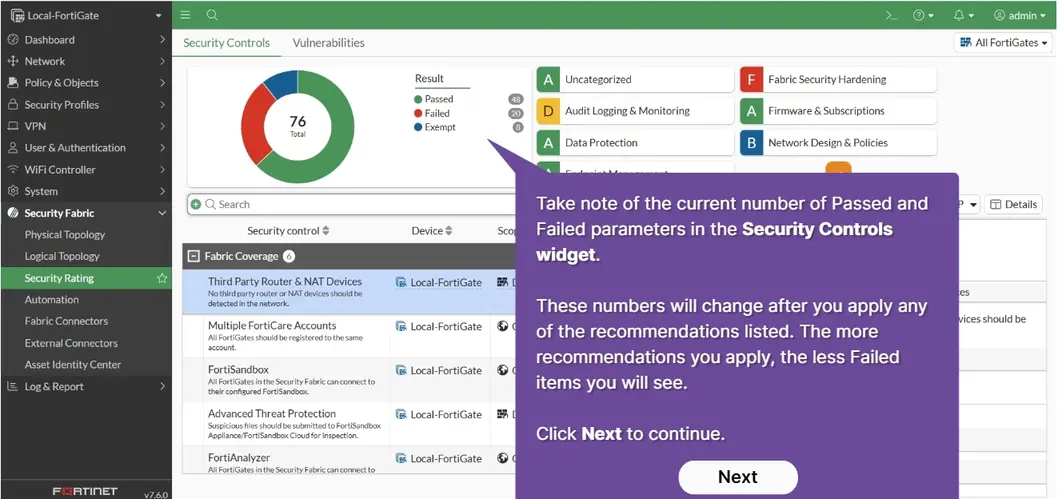Click the Passed count badge 48

(516, 99)
